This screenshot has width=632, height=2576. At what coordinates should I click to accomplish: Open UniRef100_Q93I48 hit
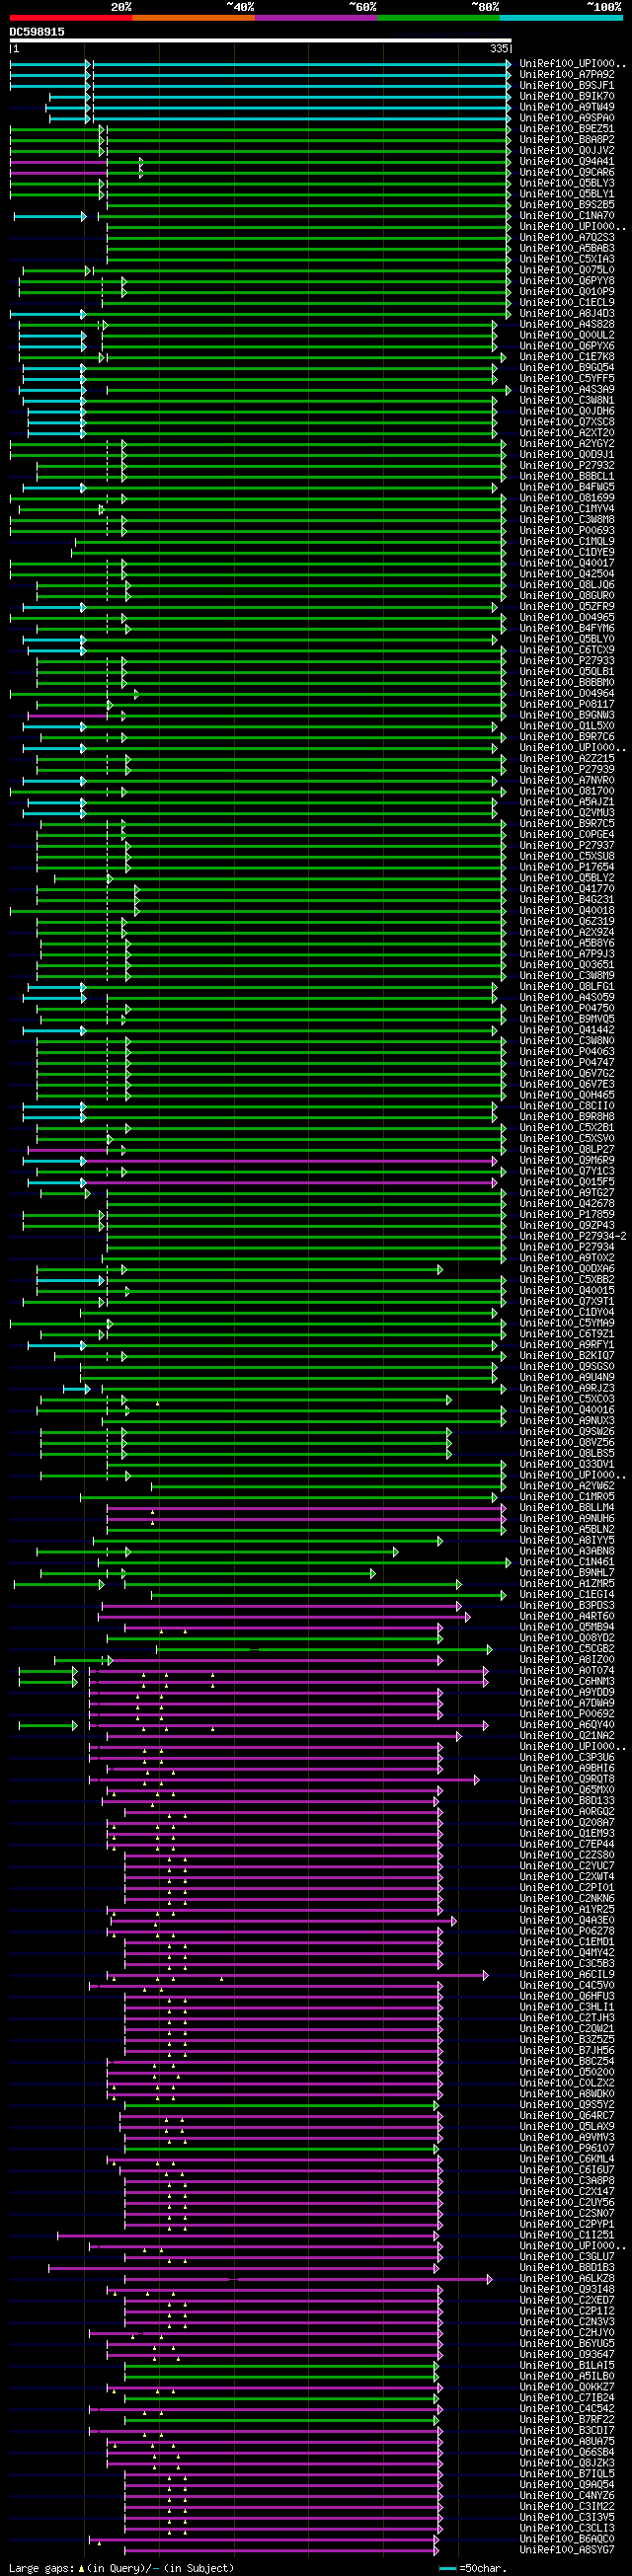567,2289
